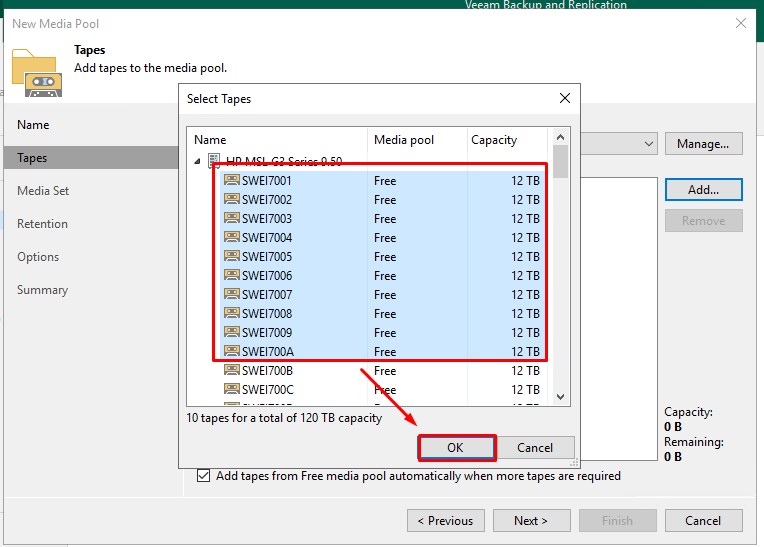This screenshot has width=764, height=547.
Task: Click the tape icon beside SWEI7003
Action: tap(231, 219)
